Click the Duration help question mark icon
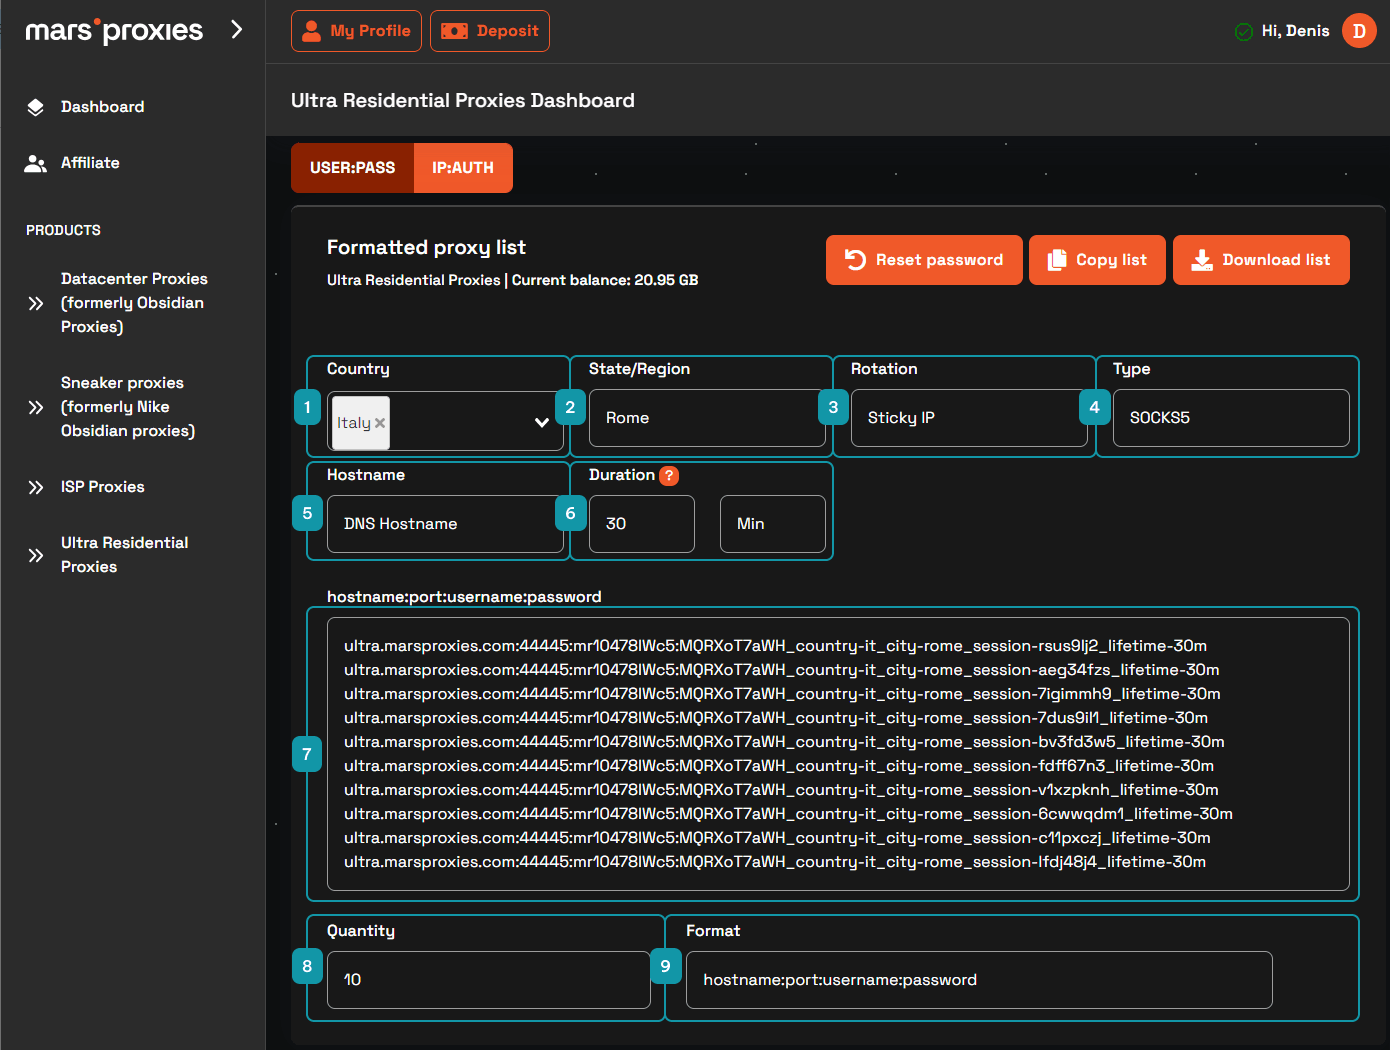The width and height of the screenshot is (1390, 1050). (669, 476)
